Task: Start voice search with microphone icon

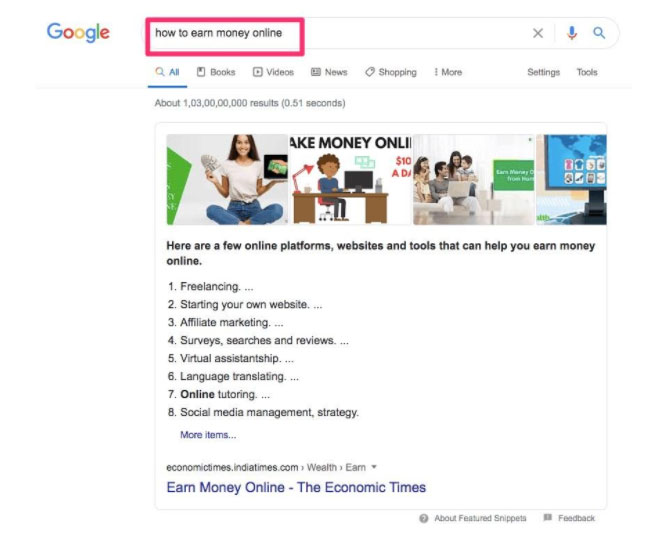Action: point(572,33)
